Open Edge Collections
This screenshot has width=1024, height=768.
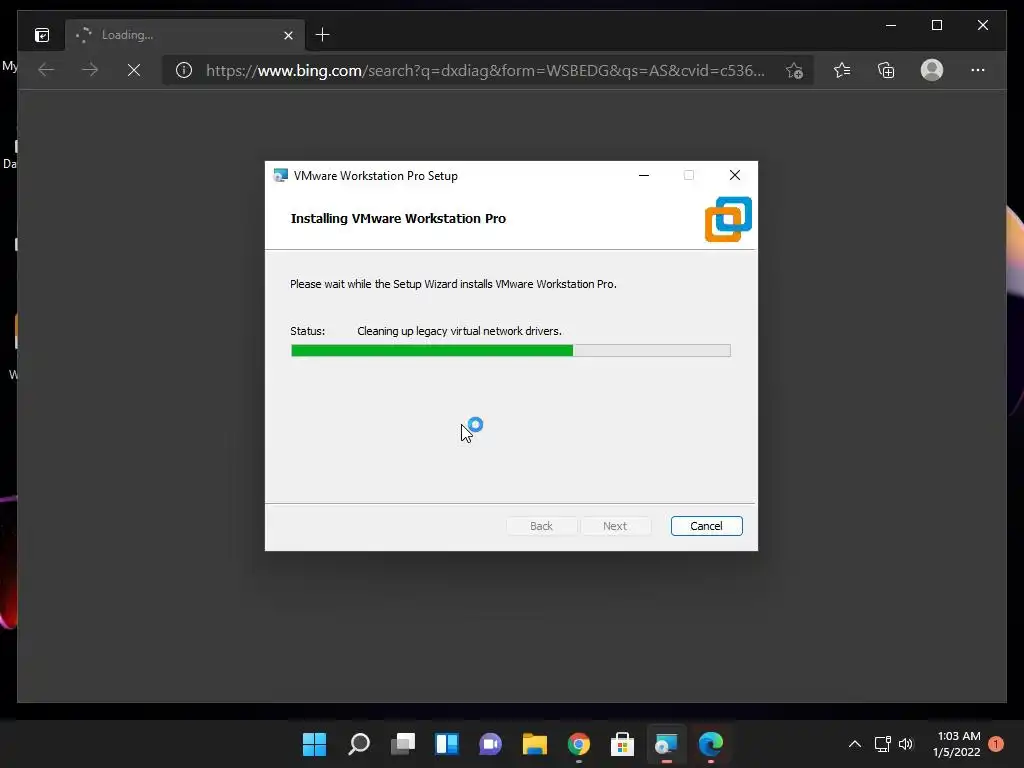(886, 70)
